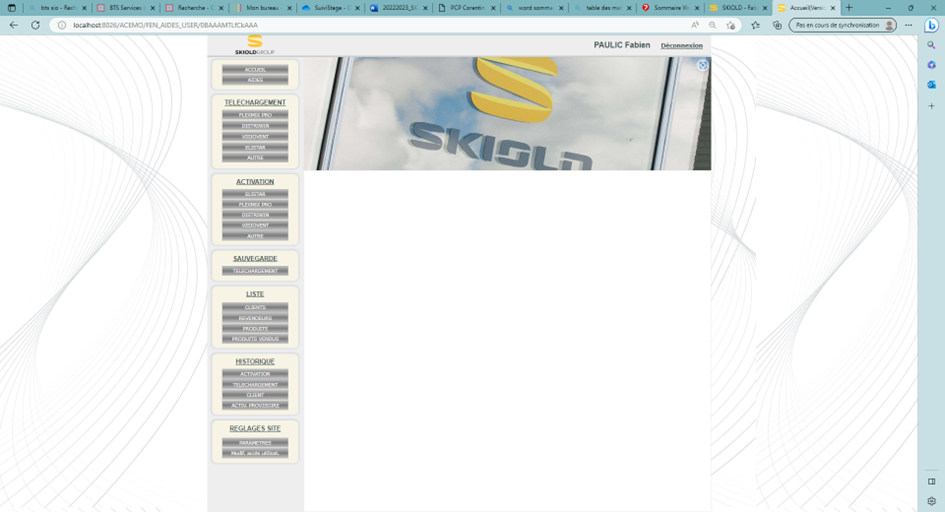Click CLIENT under HISTORIQUE

click(x=255, y=395)
